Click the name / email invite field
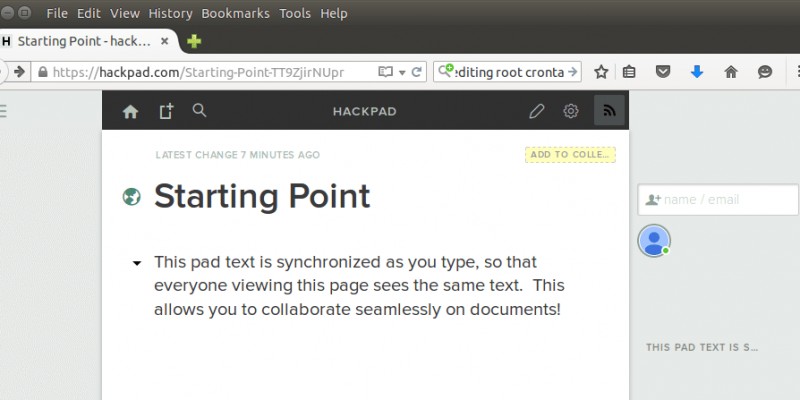The height and width of the screenshot is (400, 800). [718, 199]
